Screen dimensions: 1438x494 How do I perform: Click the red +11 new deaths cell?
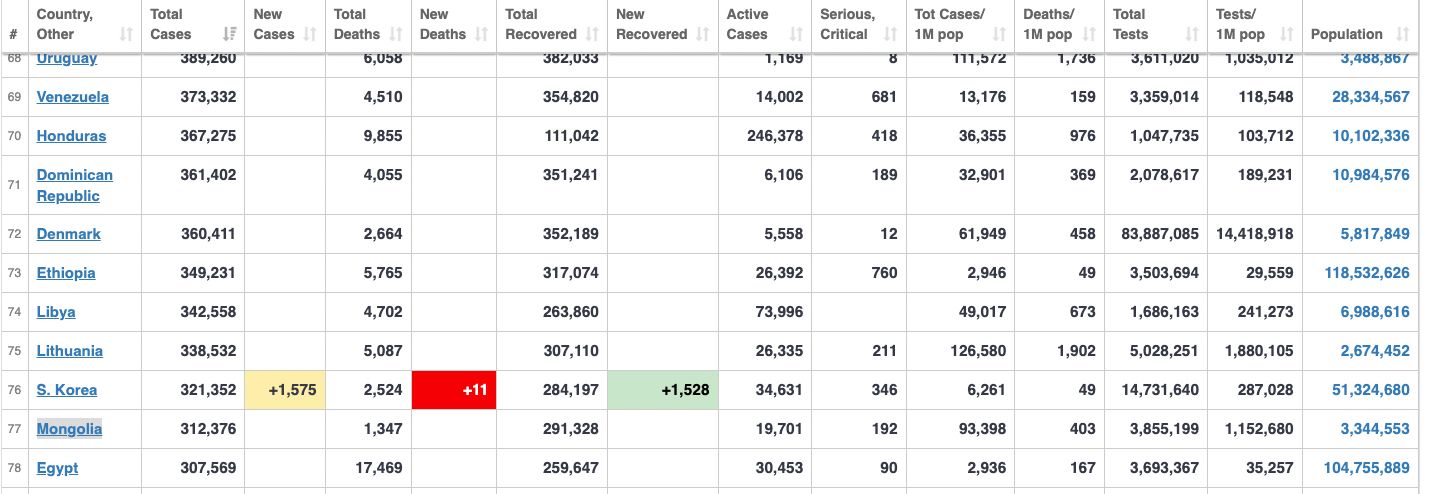coord(454,390)
